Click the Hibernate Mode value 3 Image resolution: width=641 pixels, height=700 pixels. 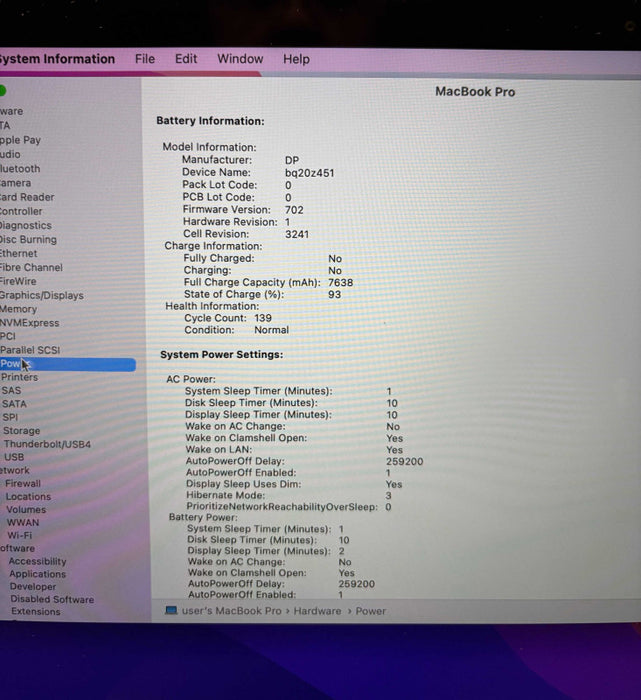coord(388,496)
